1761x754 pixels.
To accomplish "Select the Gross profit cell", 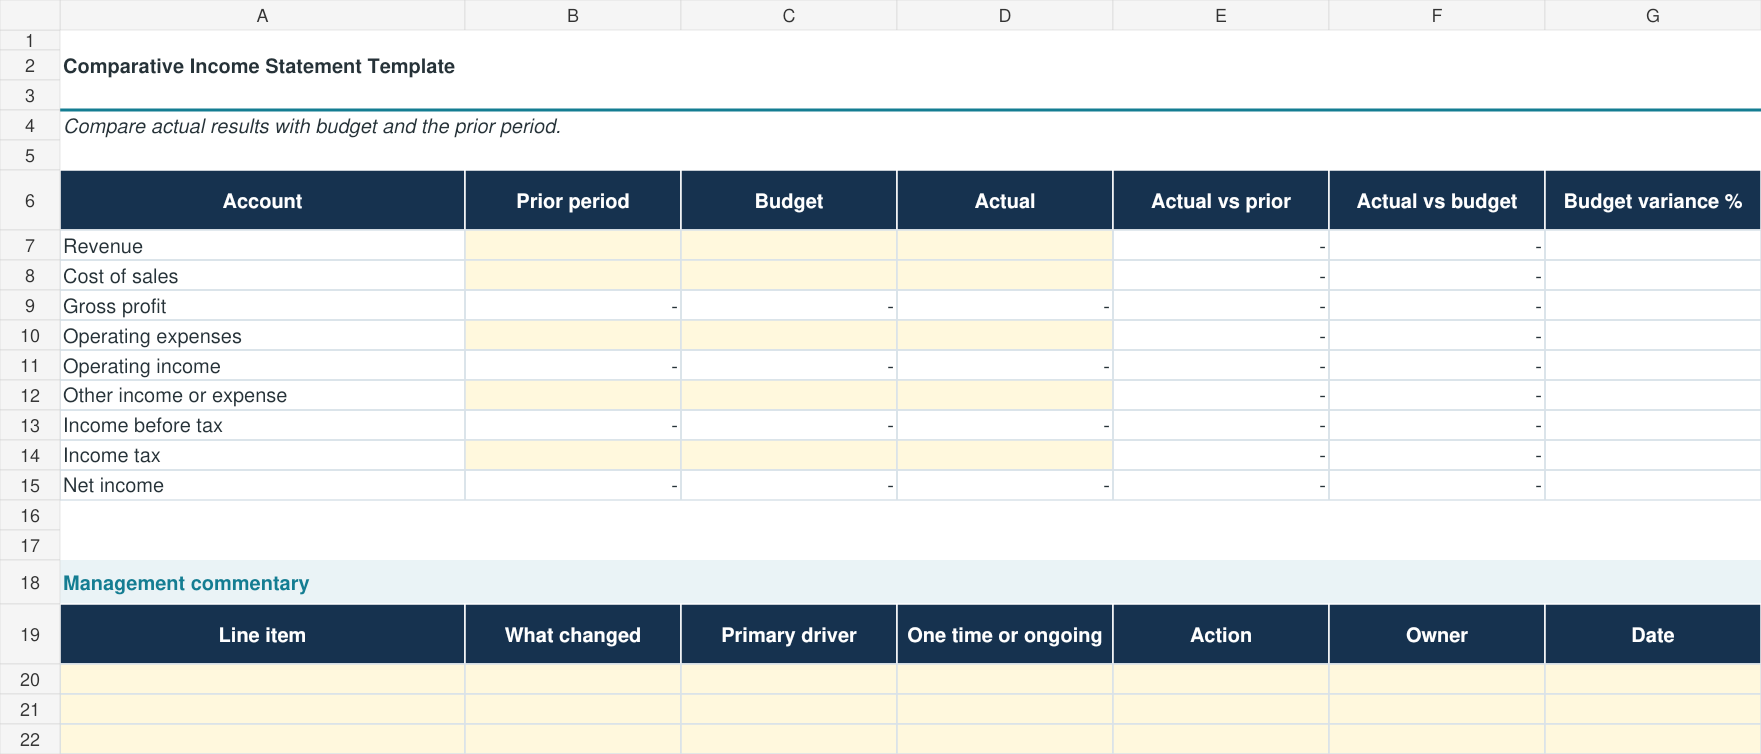I will 262,306.
